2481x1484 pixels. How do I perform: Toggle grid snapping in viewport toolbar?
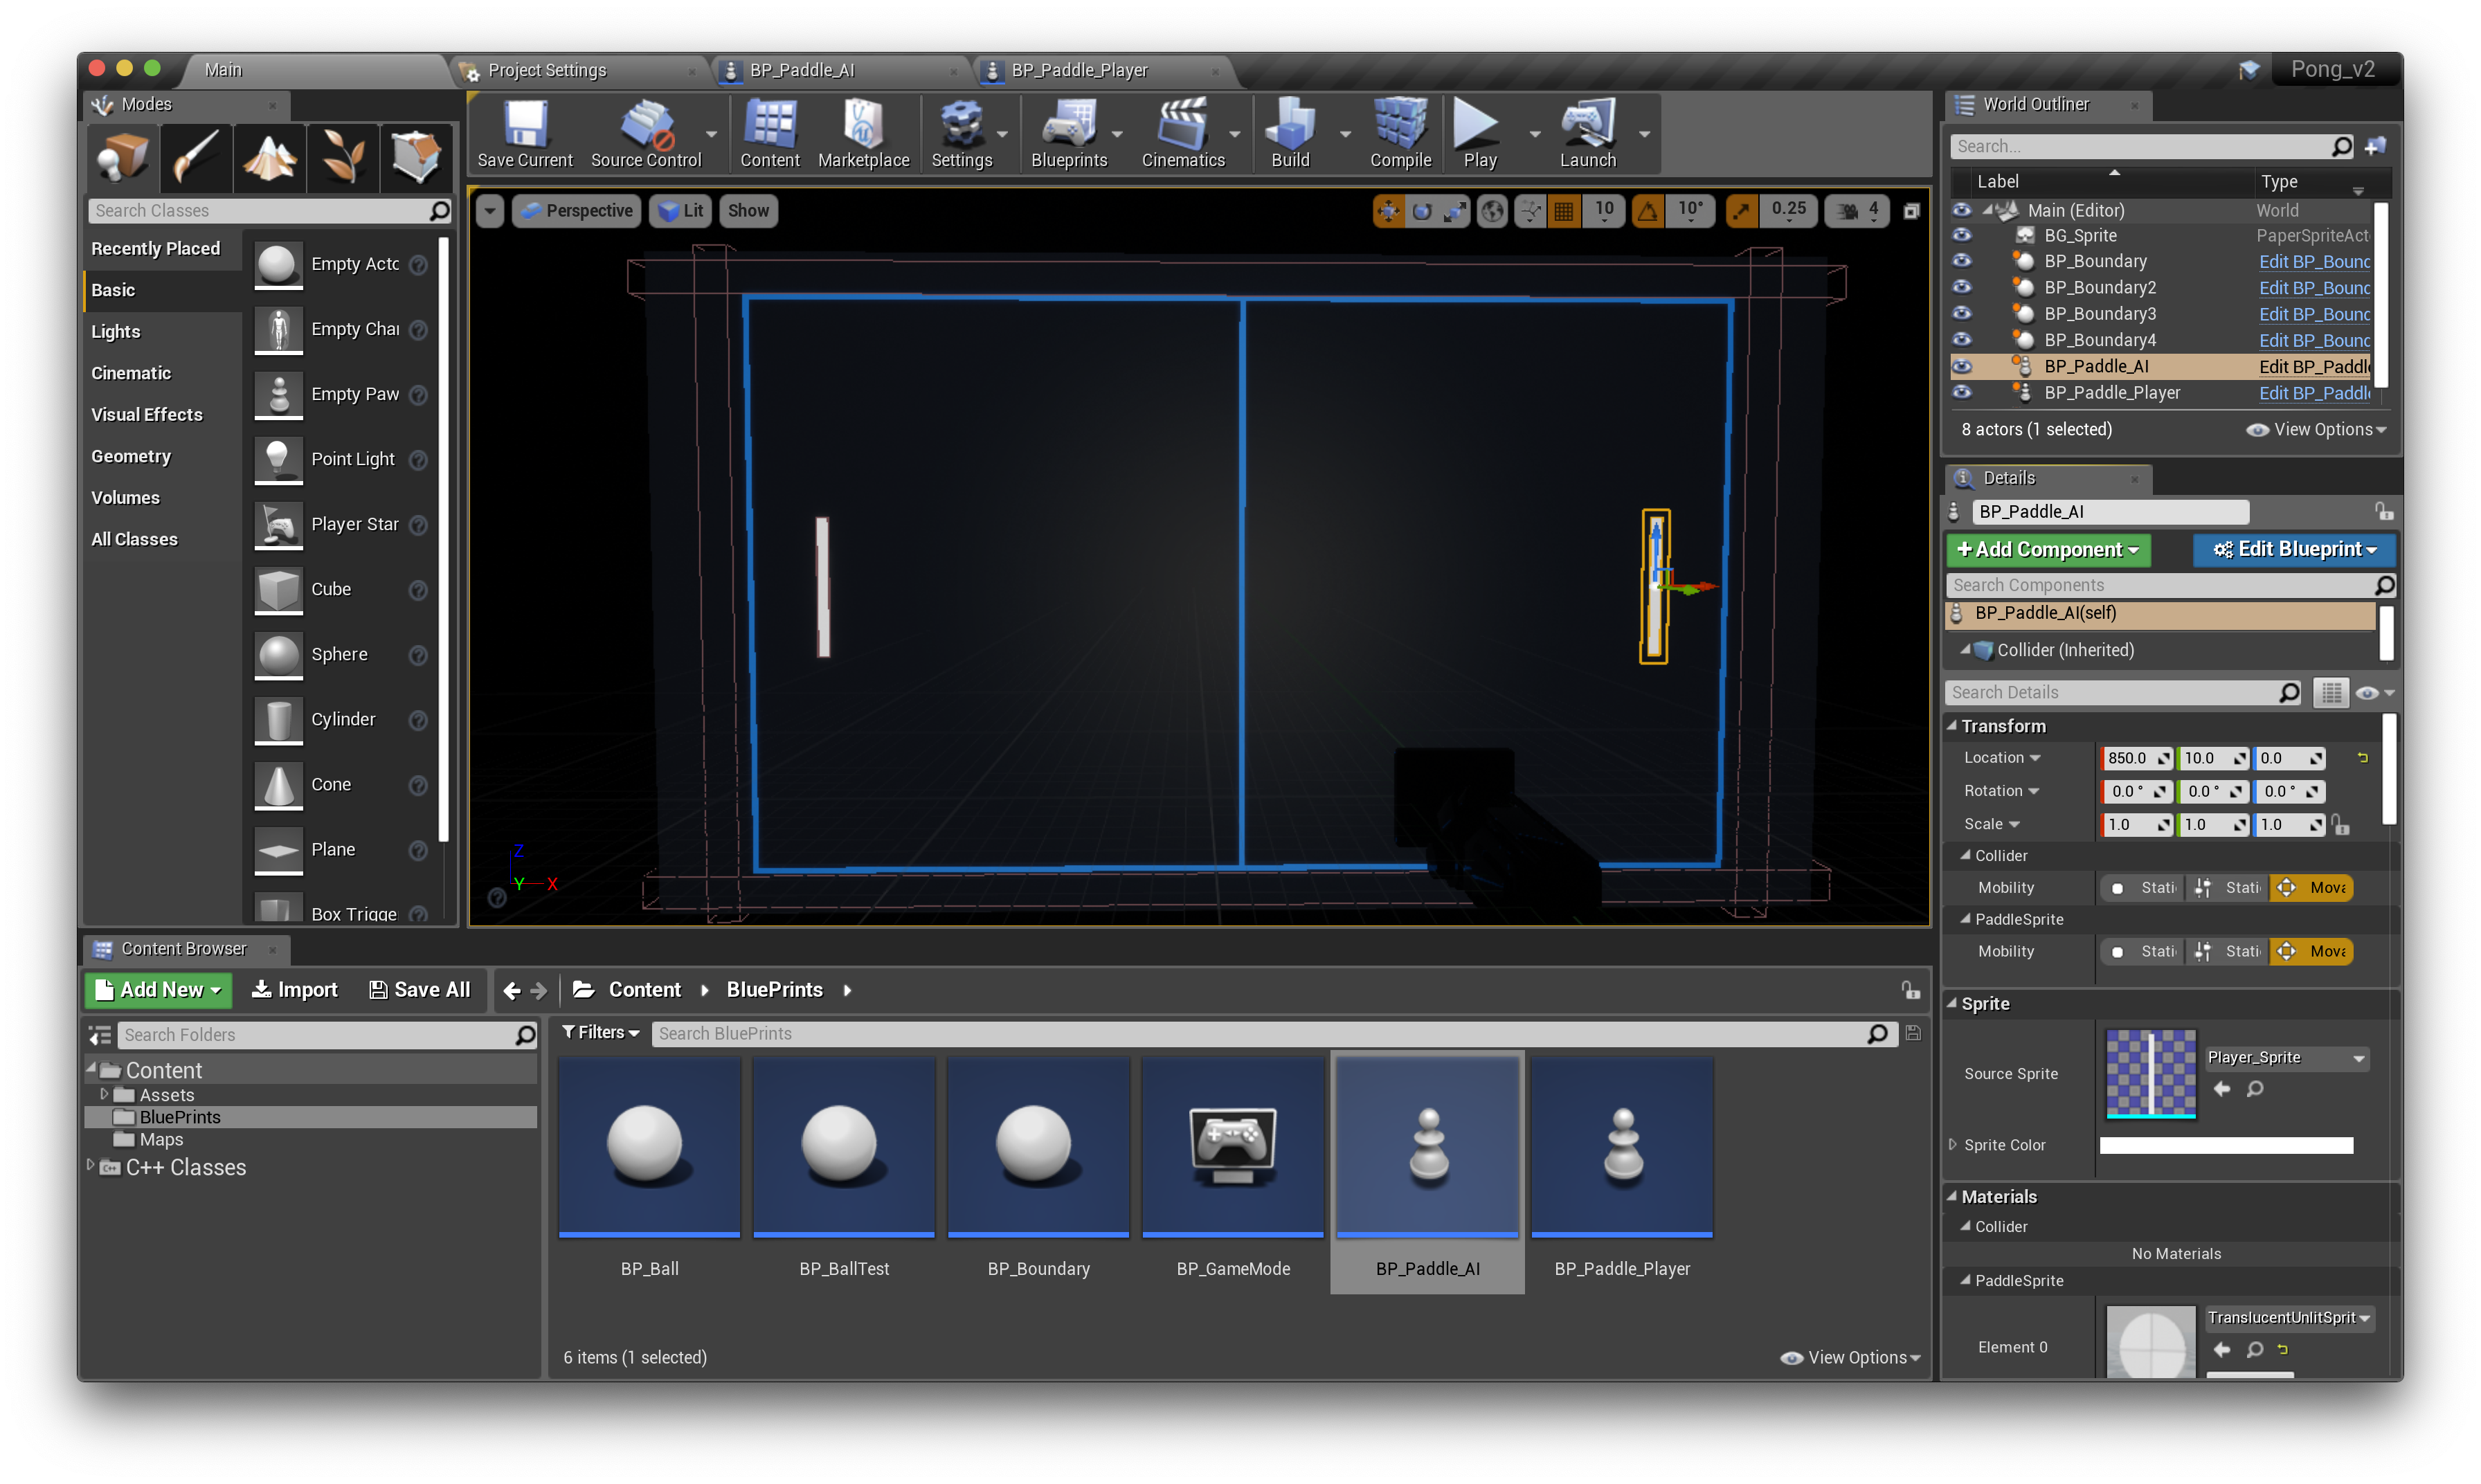point(1563,211)
